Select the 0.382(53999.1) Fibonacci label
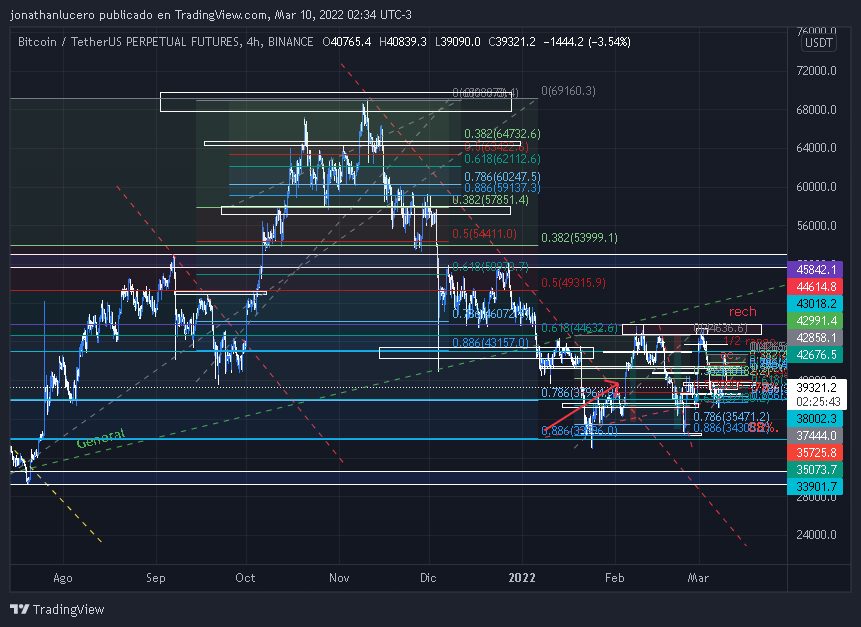 click(579, 238)
